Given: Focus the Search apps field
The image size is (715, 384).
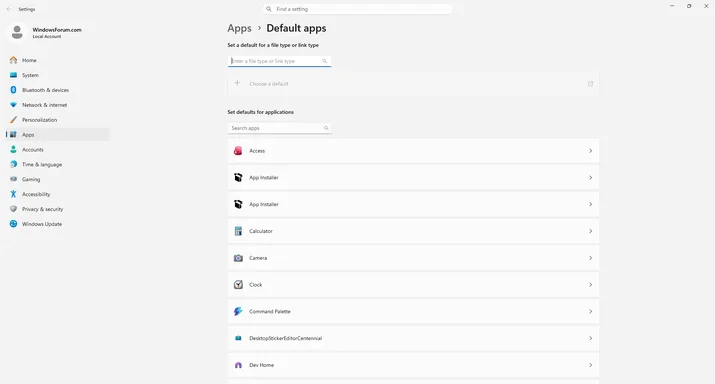Looking at the screenshot, I should coord(279,128).
